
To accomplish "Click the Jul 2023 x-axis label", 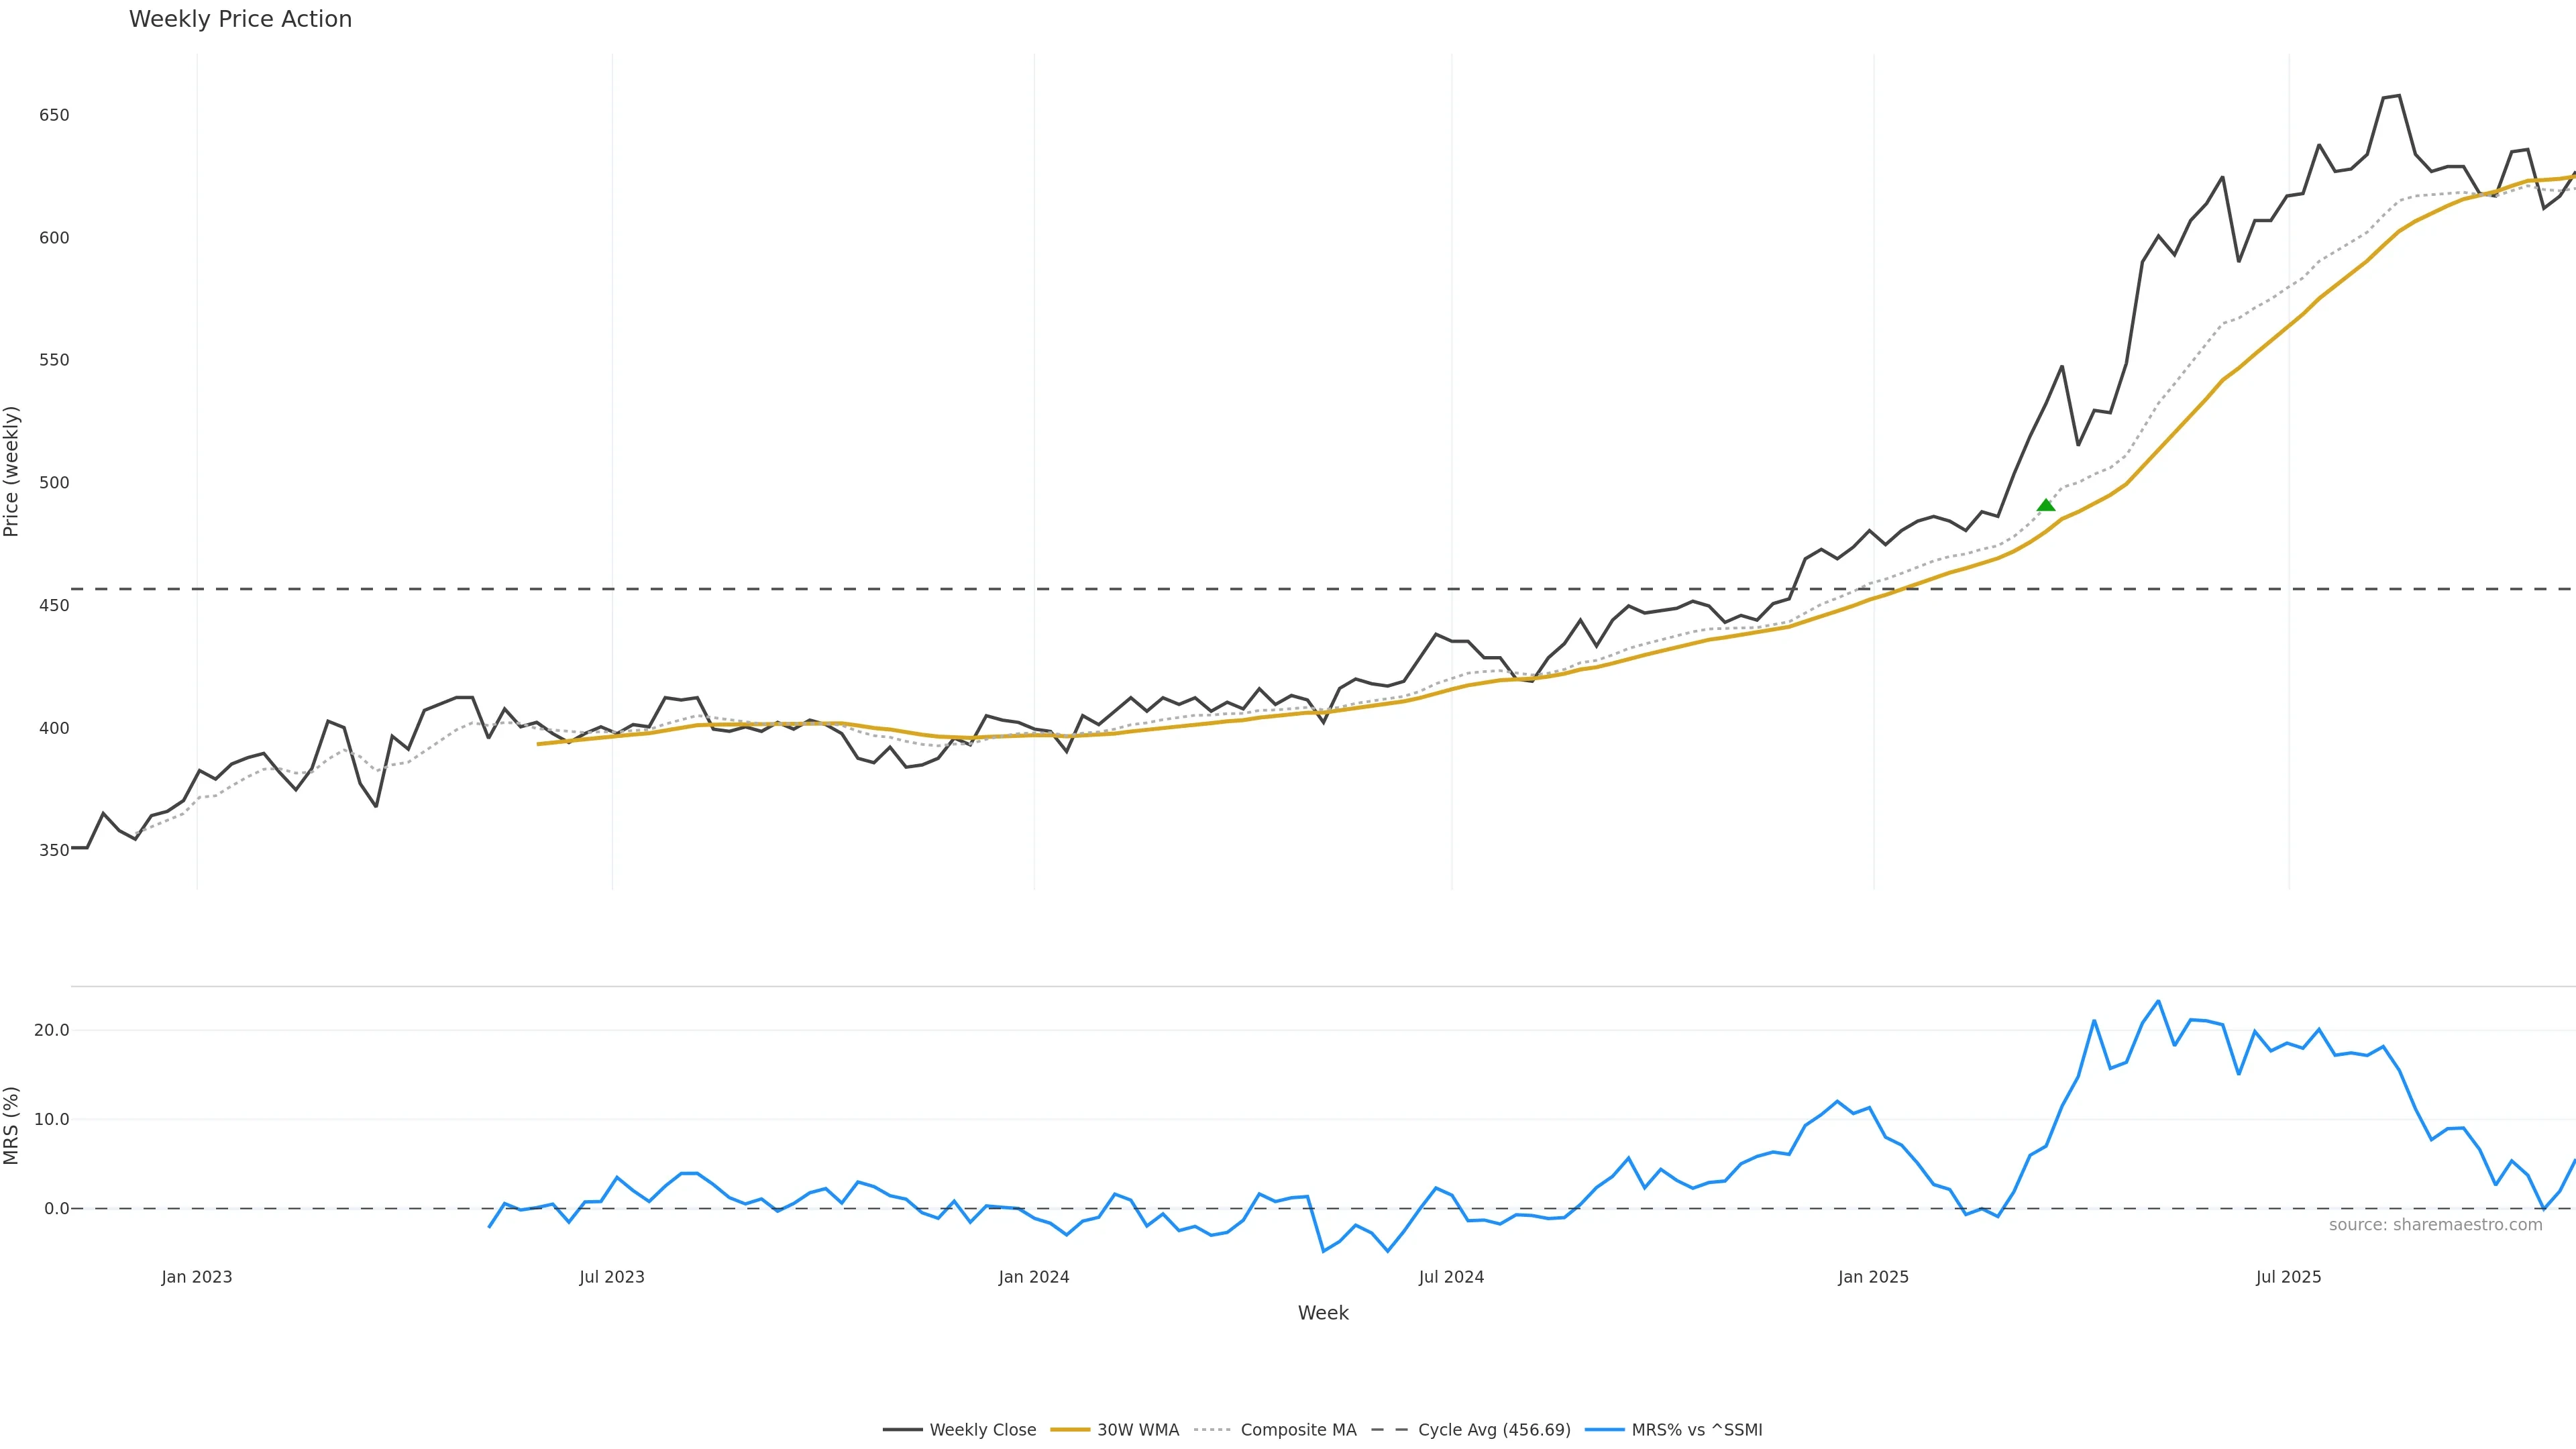I will coord(612,1277).
